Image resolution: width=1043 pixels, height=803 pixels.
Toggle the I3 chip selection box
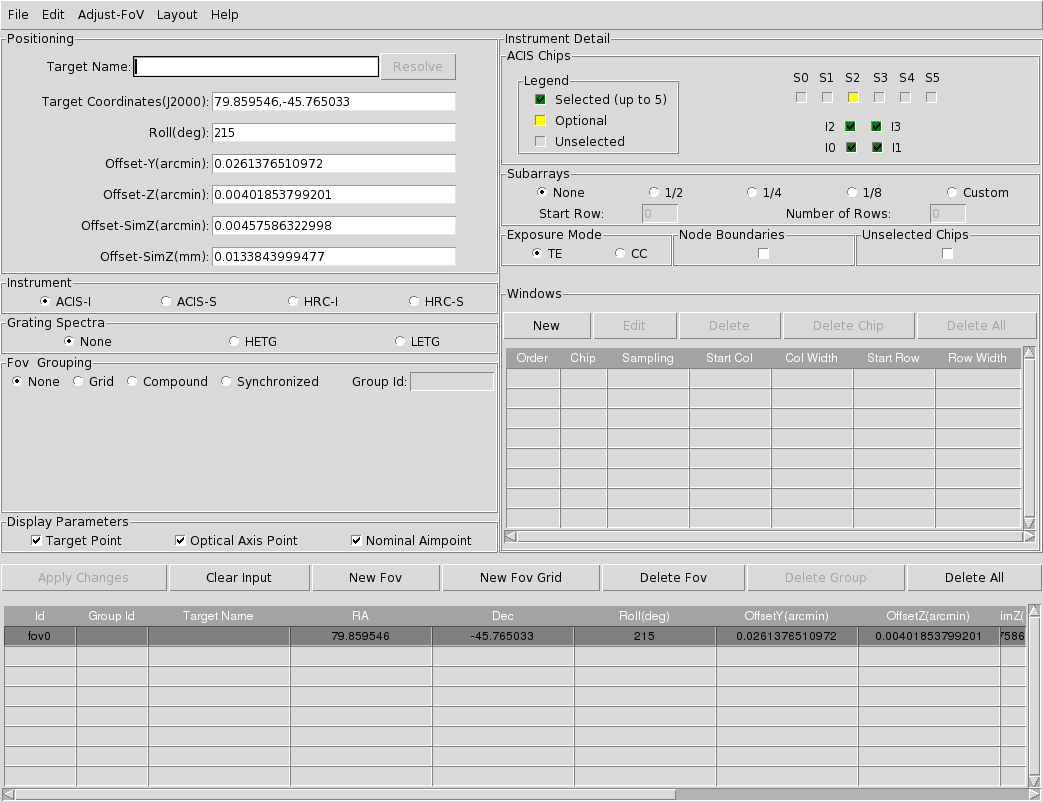click(877, 127)
